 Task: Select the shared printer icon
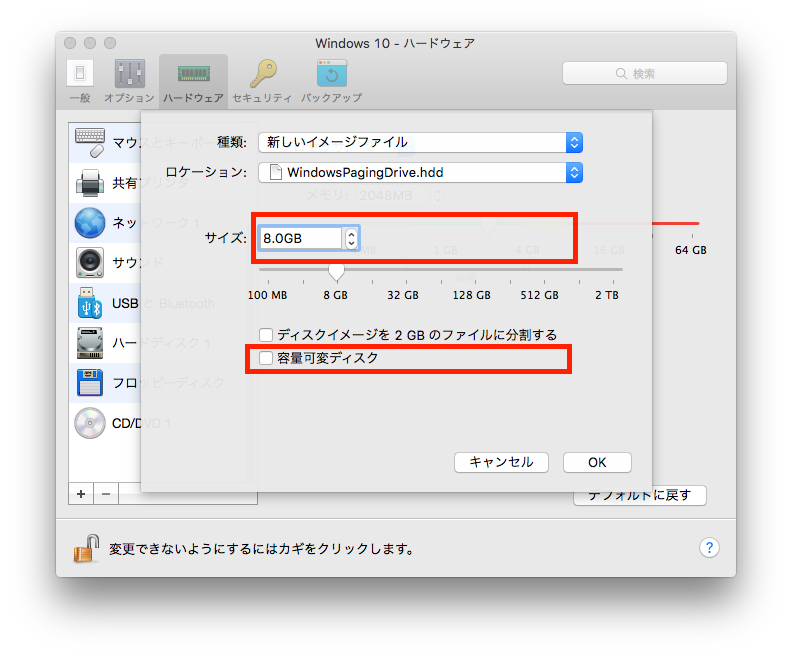tap(90, 183)
